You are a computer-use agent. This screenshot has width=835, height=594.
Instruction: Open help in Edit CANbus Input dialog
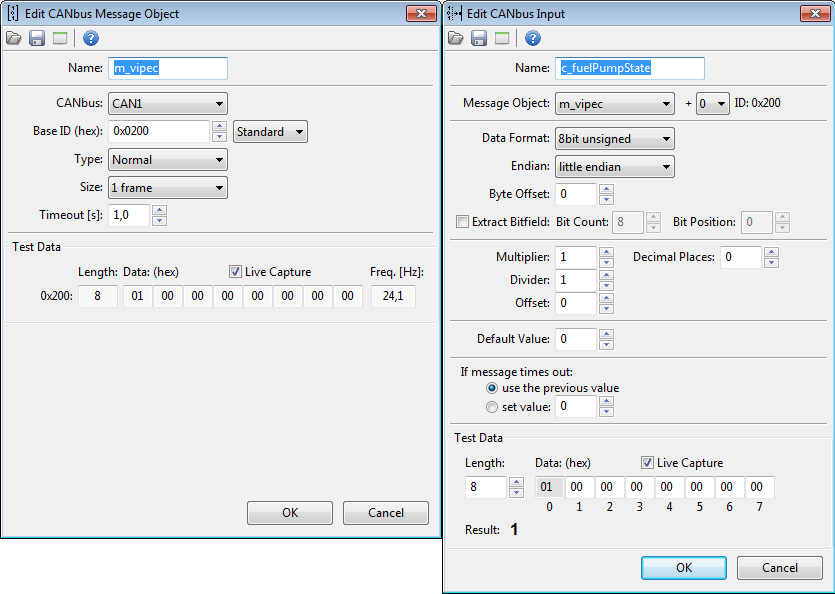pyautogui.click(x=533, y=38)
